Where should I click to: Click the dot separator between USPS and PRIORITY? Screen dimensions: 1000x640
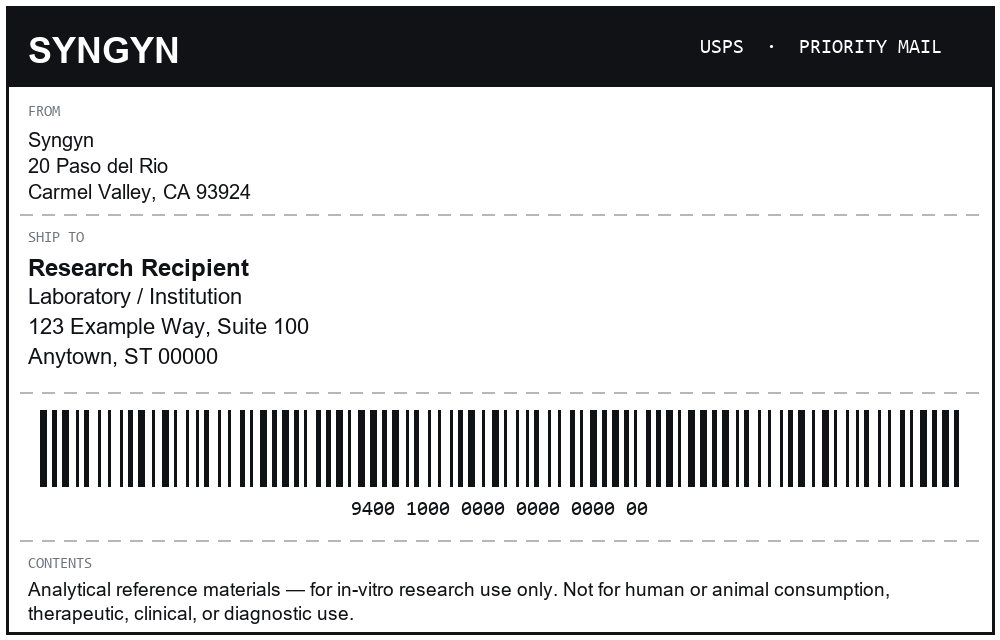(771, 47)
